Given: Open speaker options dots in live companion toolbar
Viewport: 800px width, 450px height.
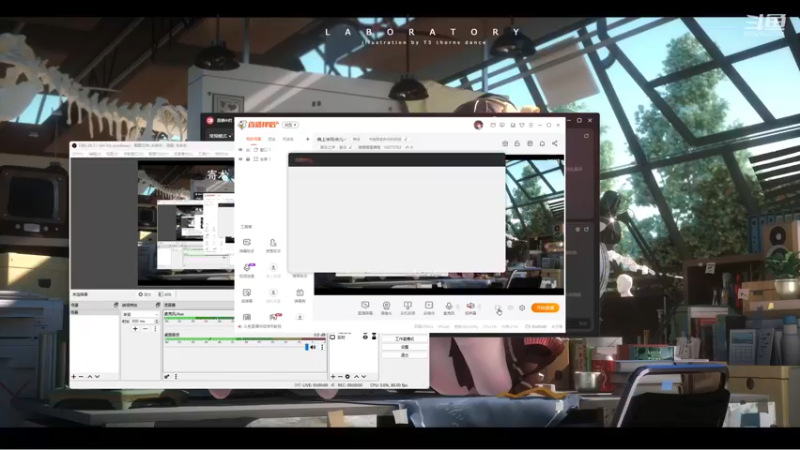Looking at the screenshot, I should [480, 306].
